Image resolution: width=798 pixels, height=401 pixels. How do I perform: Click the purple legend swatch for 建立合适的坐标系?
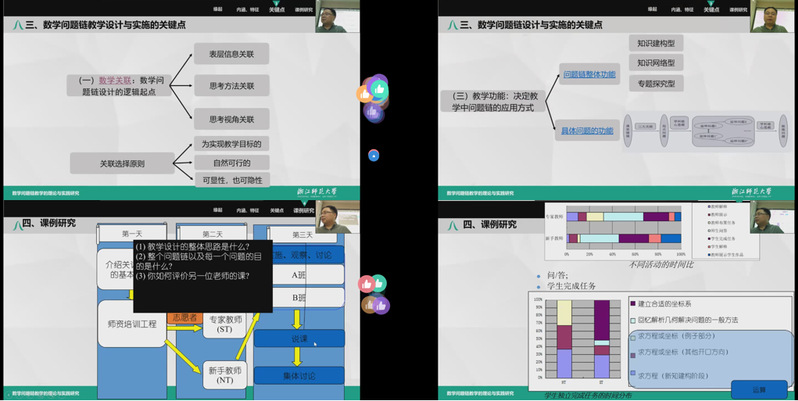(x=632, y=303)
